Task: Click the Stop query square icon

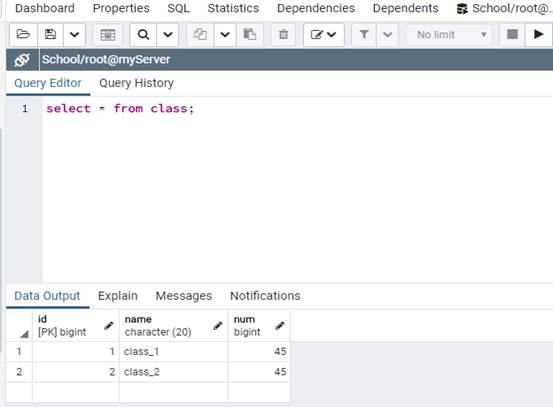Action: [x=512, y=35]
